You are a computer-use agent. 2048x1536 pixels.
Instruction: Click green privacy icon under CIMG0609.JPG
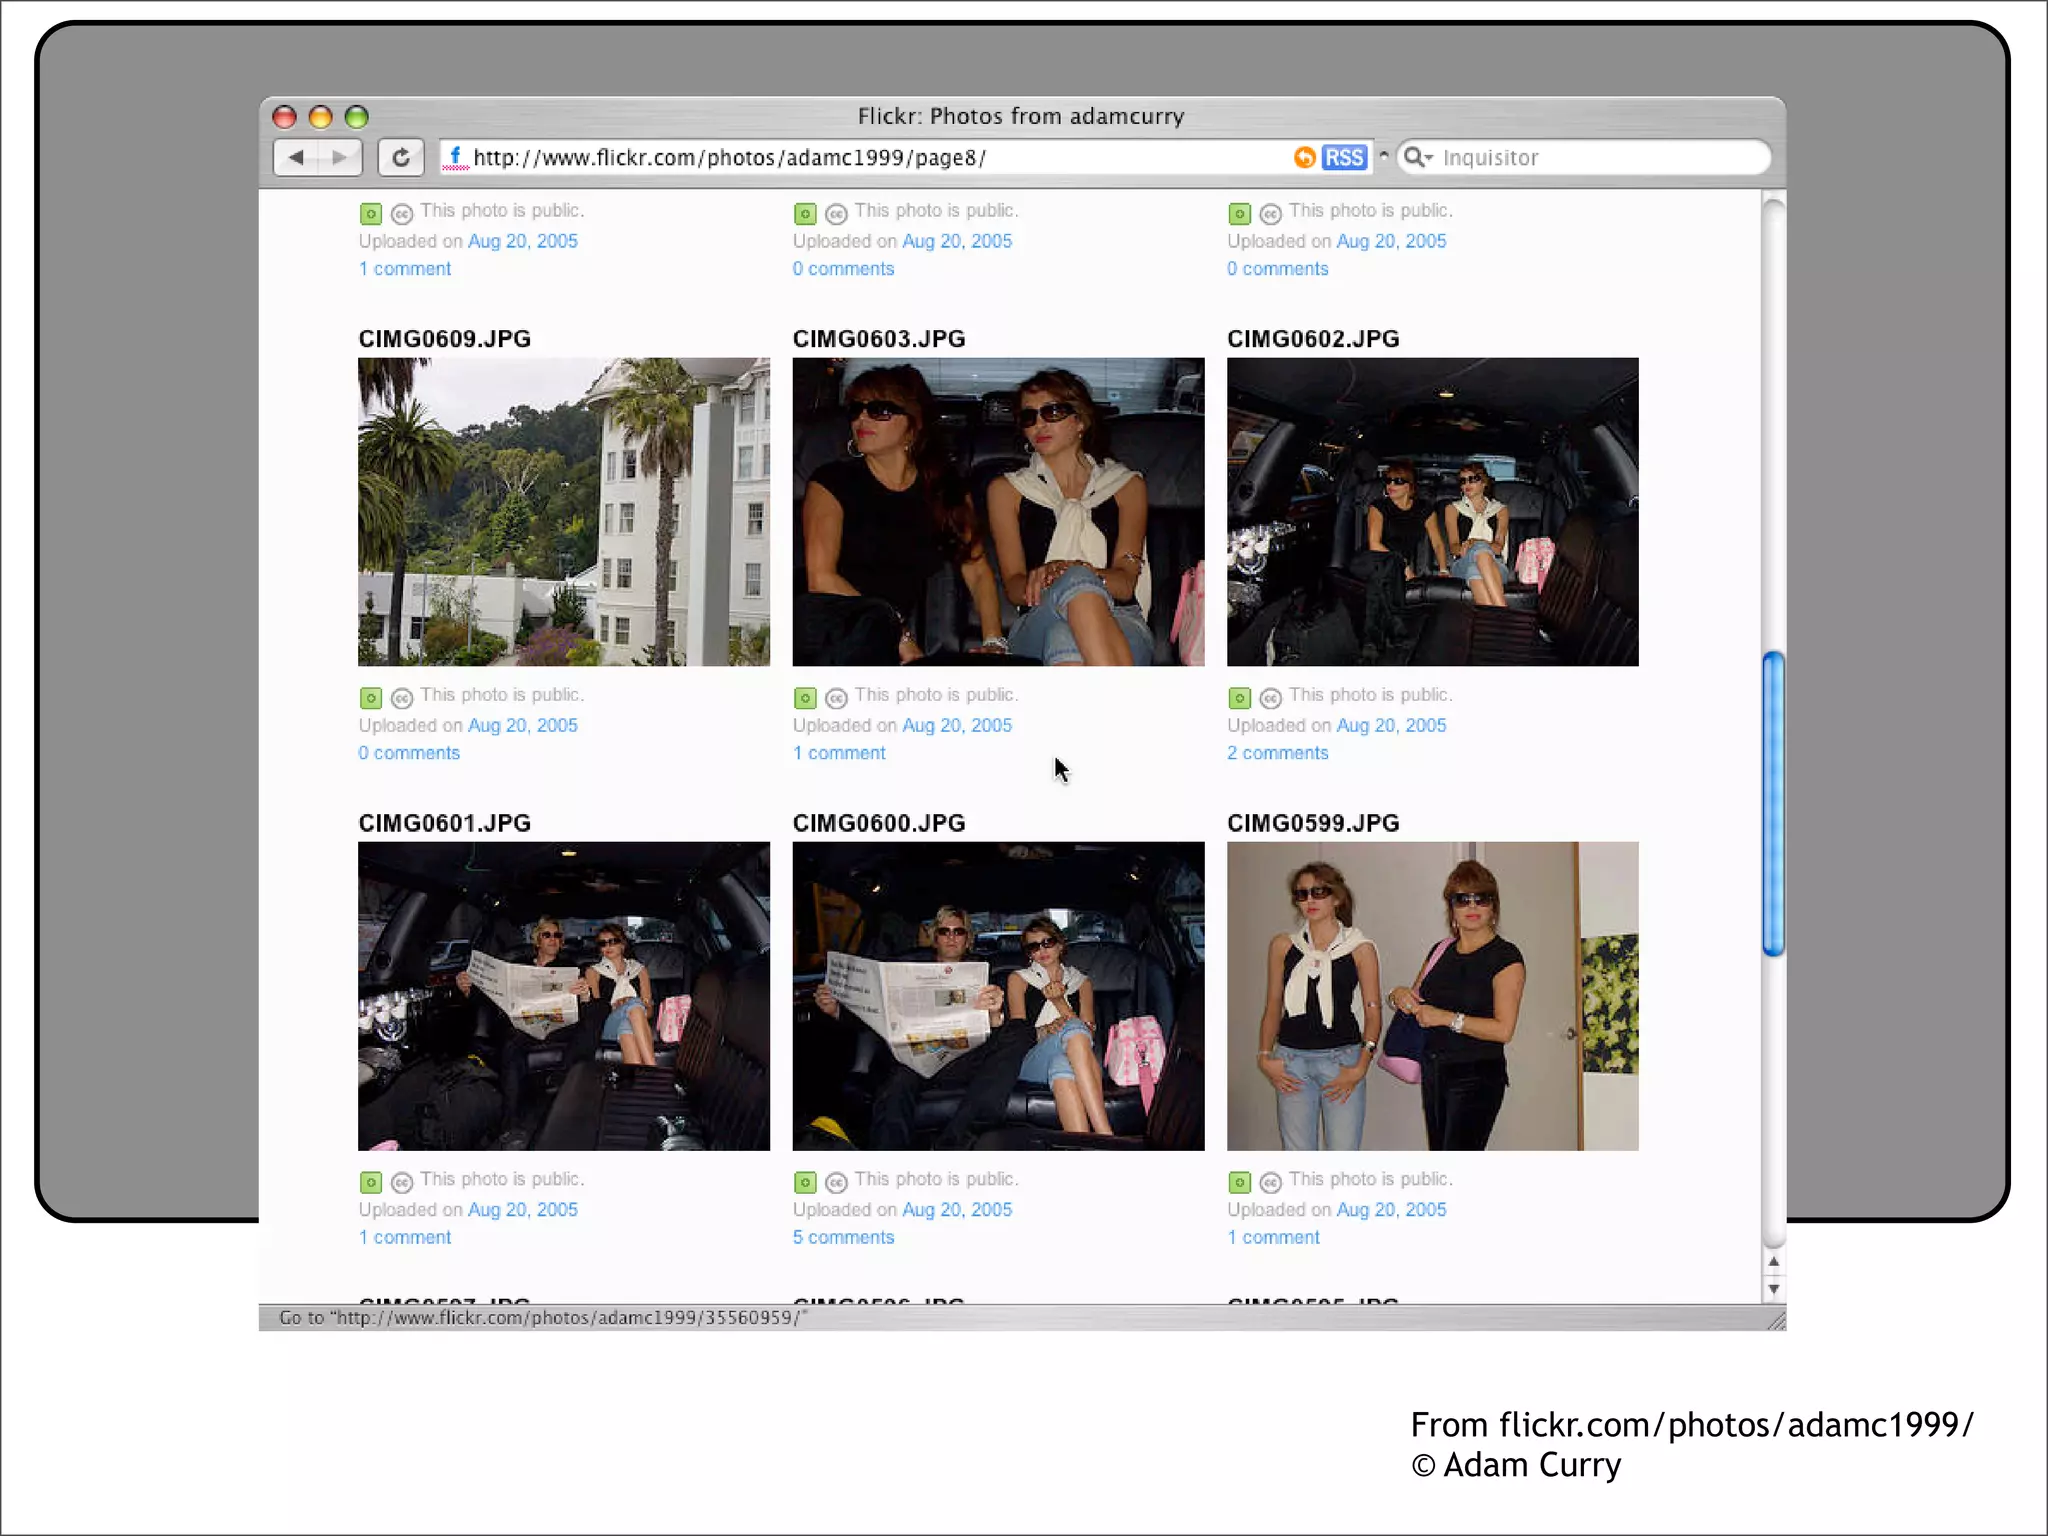coord(371,698)
